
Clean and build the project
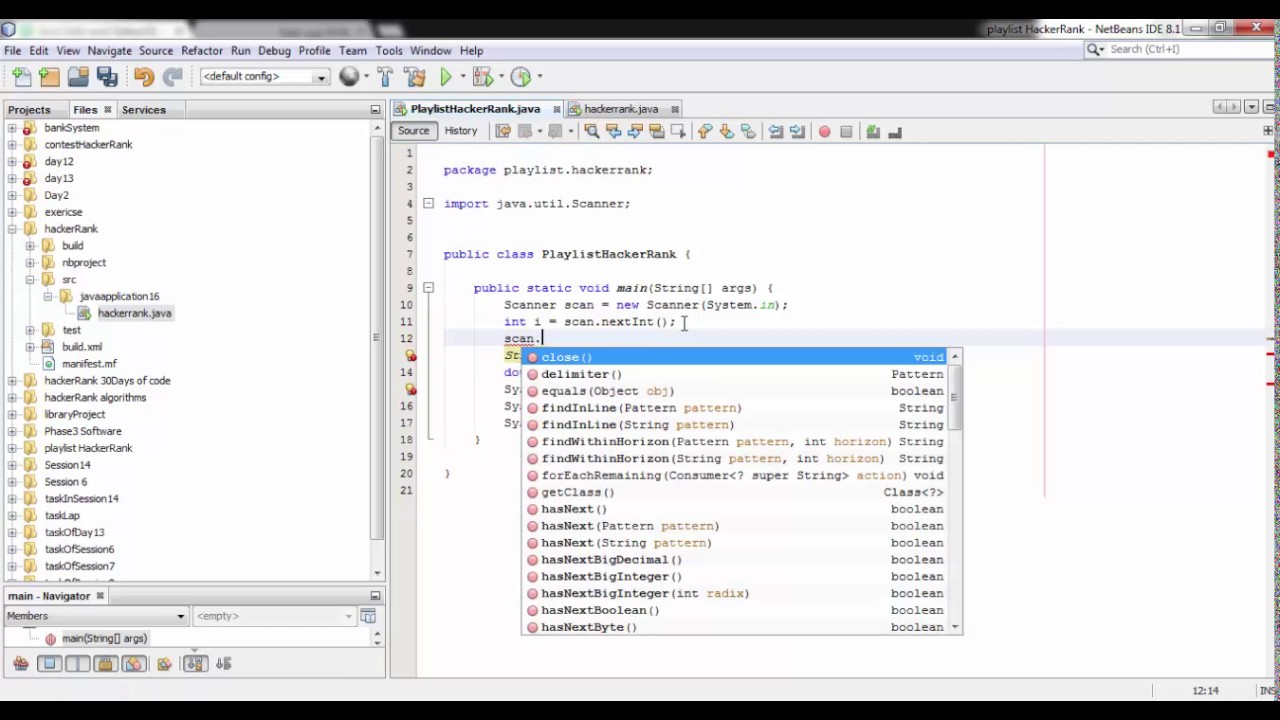click(x=415, y=76)
